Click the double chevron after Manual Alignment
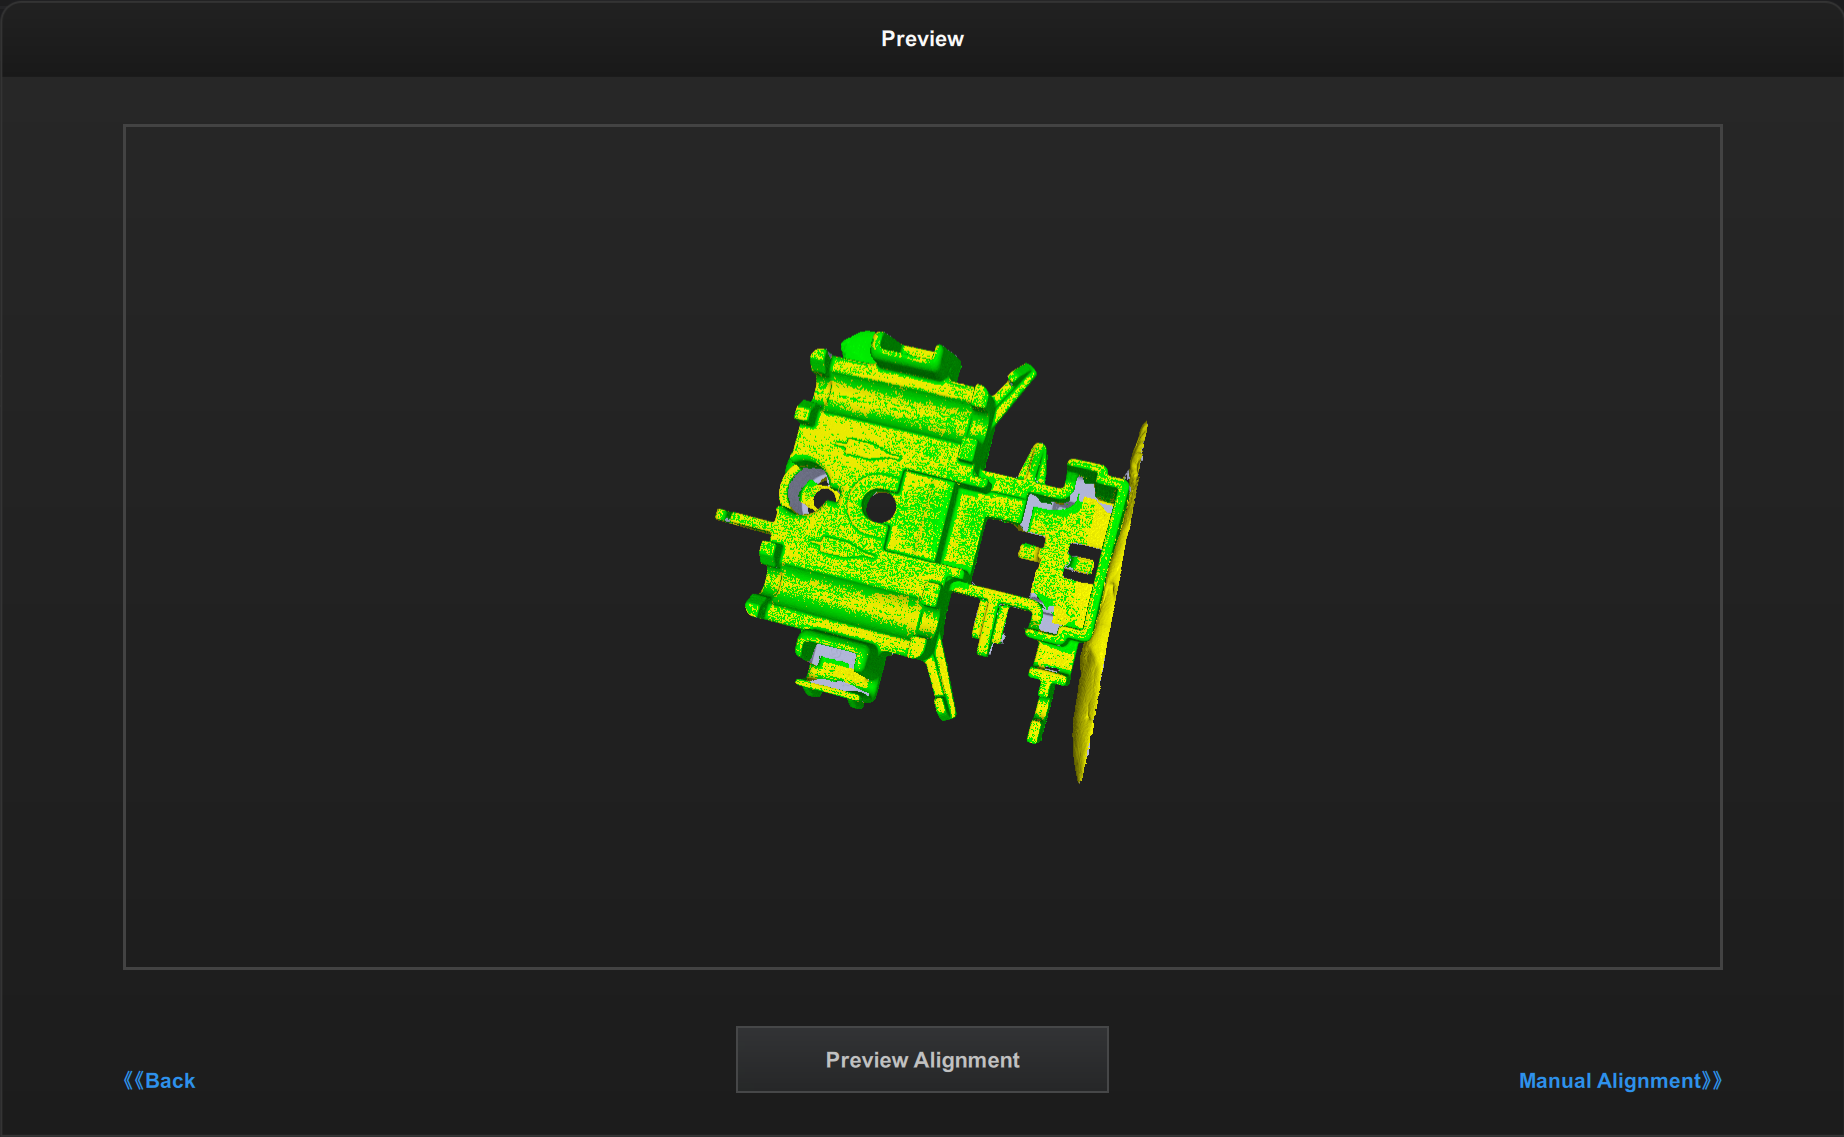 pos(1712,1081)
